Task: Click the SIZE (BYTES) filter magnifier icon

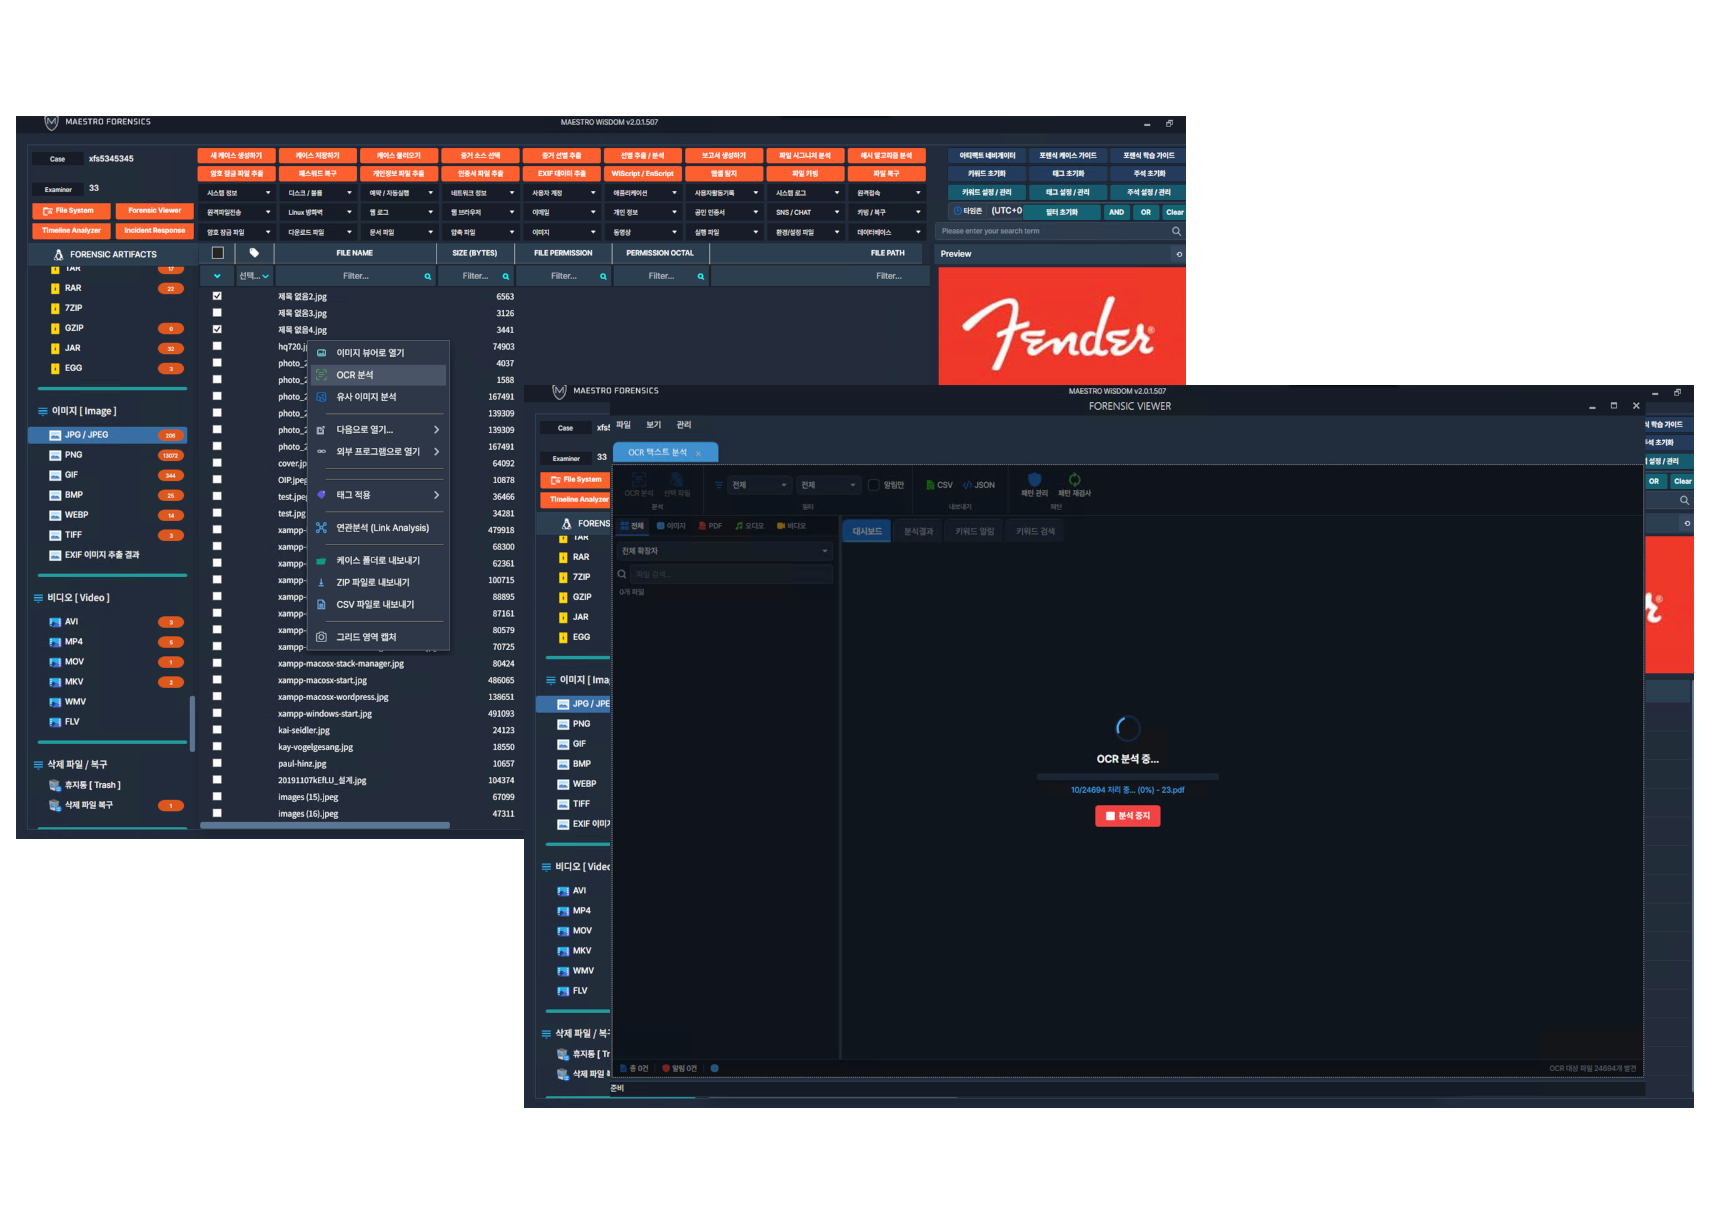Action: click(506, 277)
